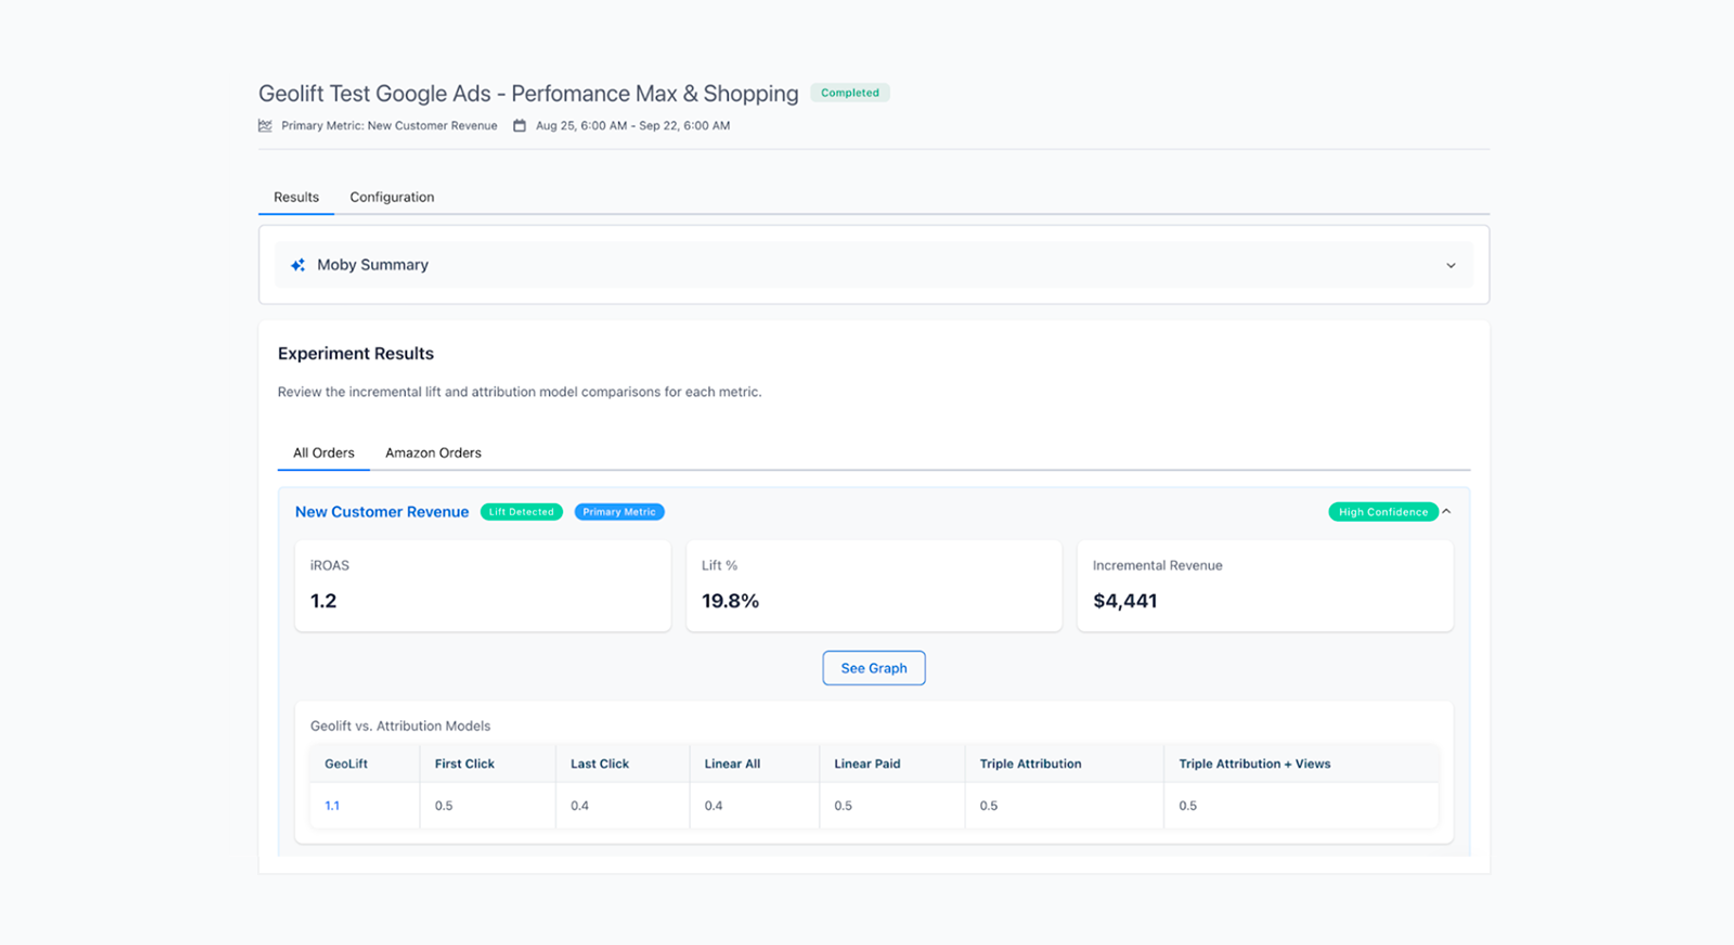
Task: Click the First Click value 0.5
Action: (x=444, y=806)
